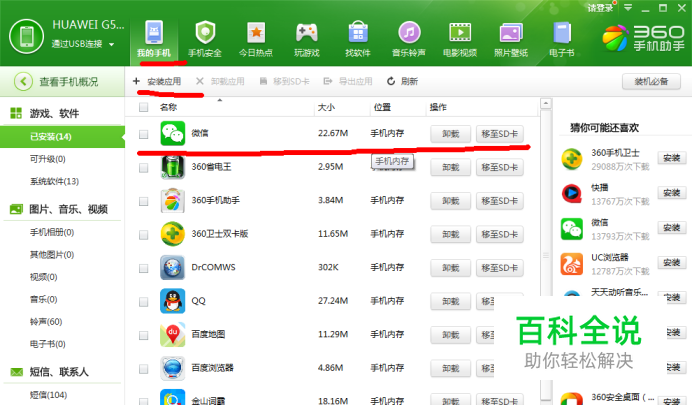Check the box for 360省电王
692x405 pixels.
pos(143,168)
